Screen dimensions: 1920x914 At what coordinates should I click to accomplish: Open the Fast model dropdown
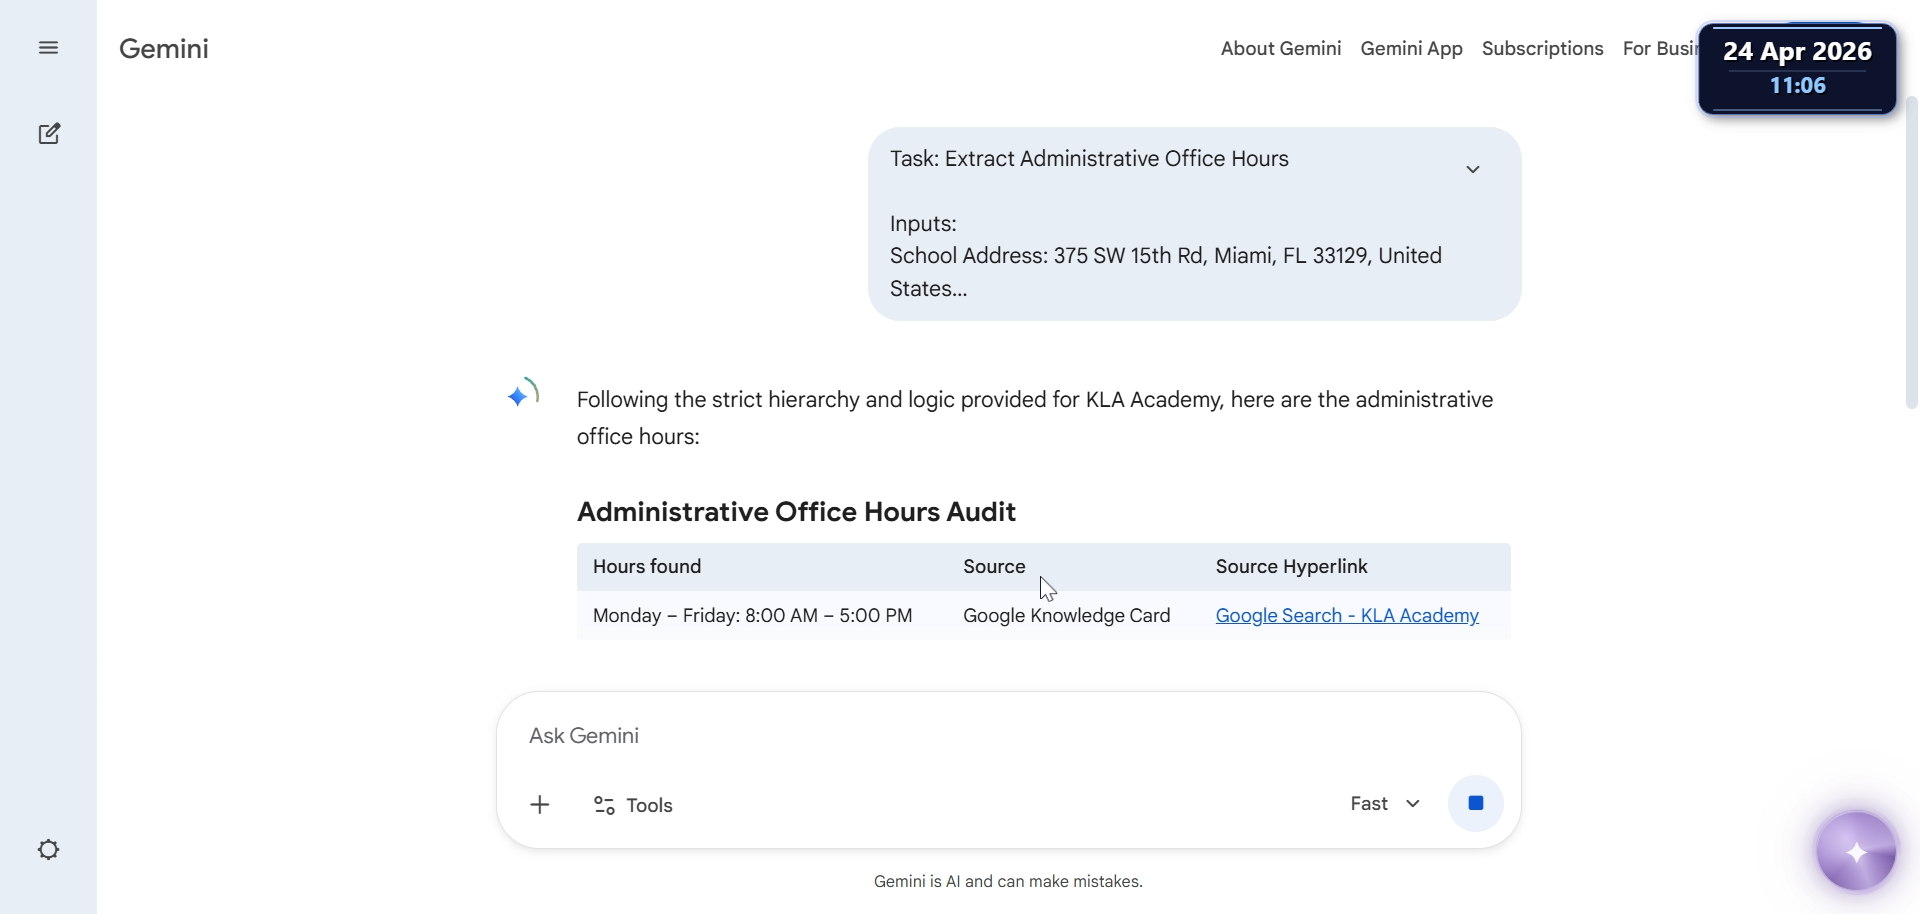coord(1385,804)
